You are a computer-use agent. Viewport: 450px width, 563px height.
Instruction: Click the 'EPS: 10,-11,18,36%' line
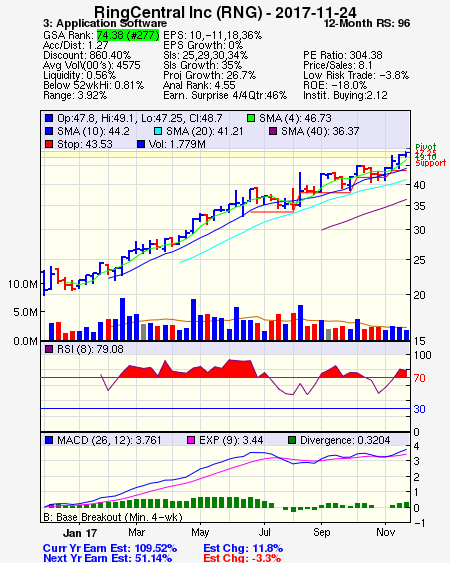[213, 35]
